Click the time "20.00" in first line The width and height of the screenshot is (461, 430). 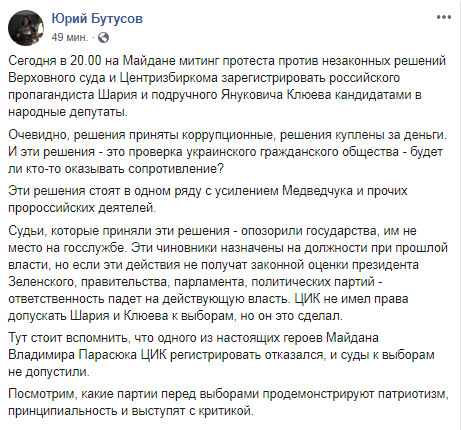tap(85, 61)
